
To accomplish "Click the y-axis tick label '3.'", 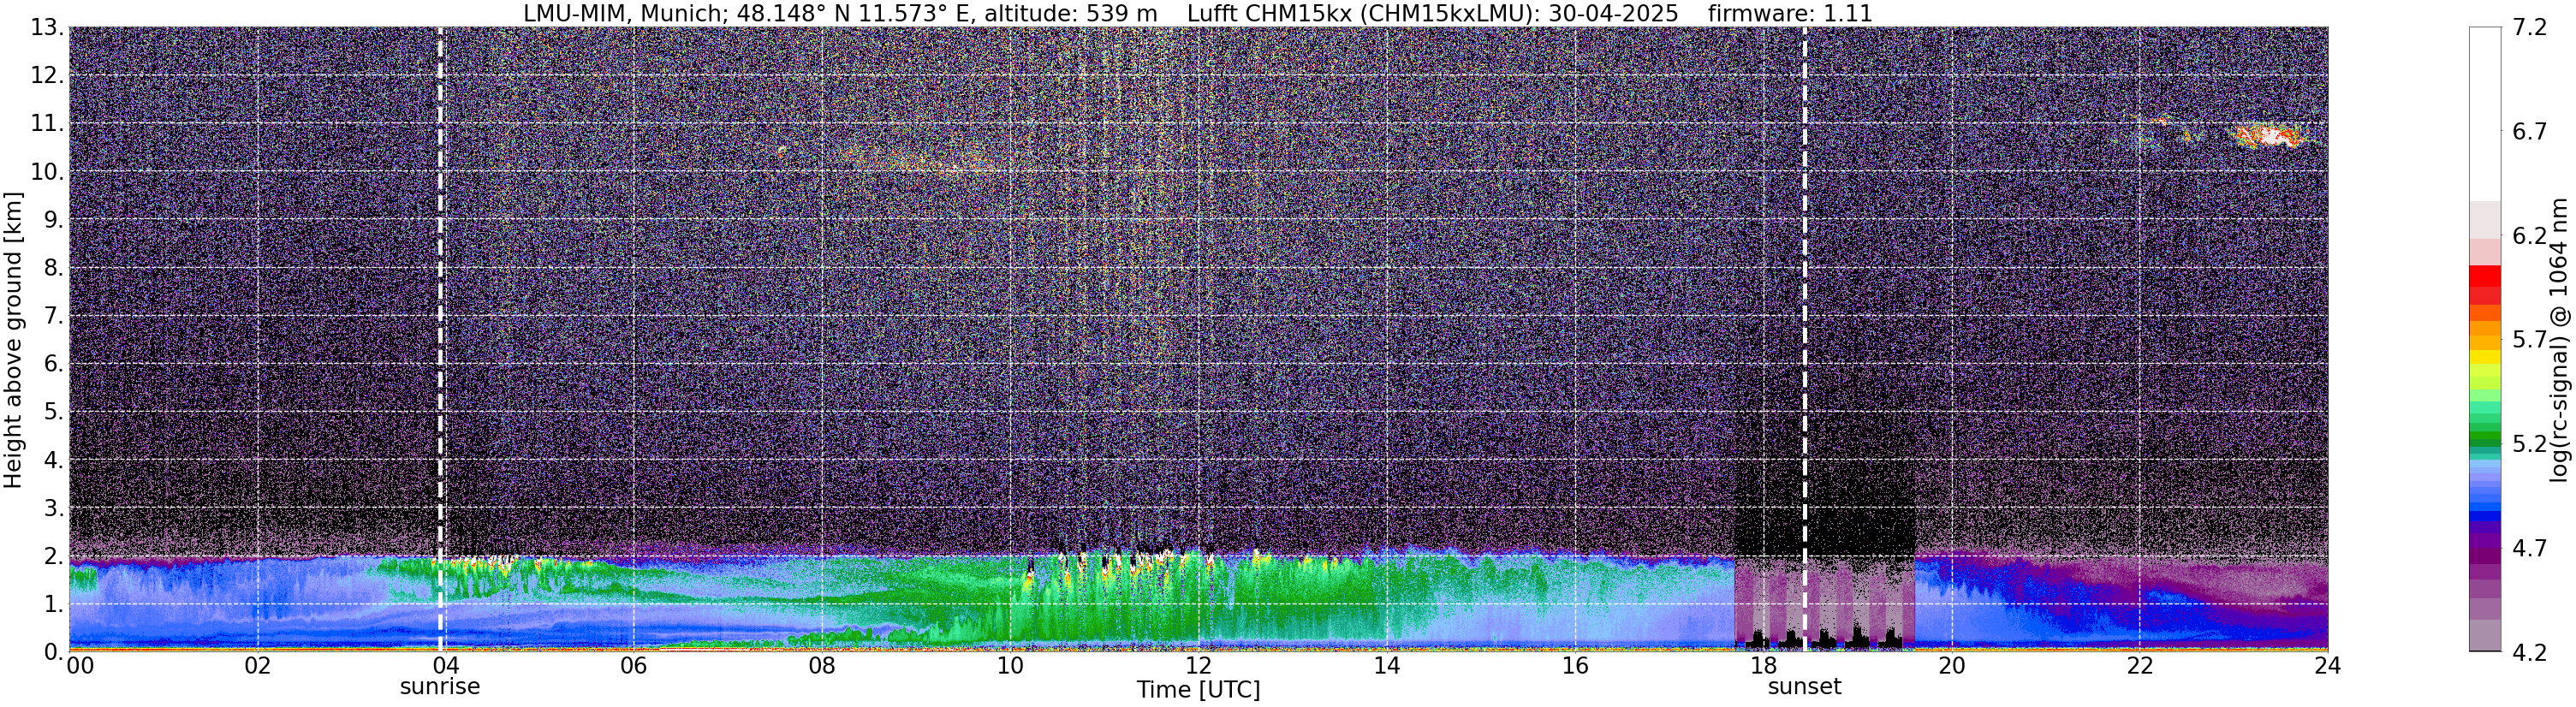I will coord(54,507).
